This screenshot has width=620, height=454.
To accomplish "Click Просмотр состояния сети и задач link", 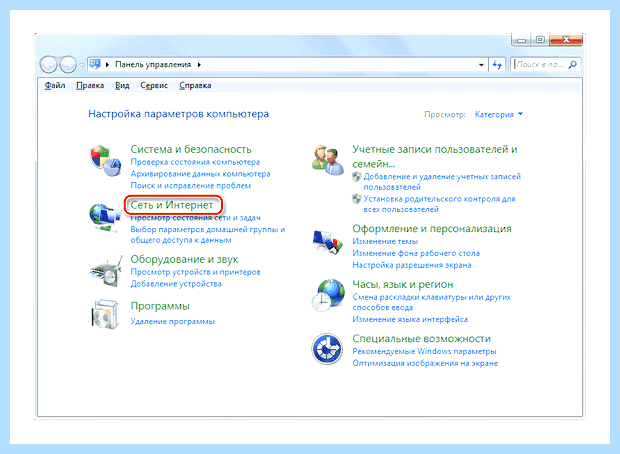I will (195, 218).
